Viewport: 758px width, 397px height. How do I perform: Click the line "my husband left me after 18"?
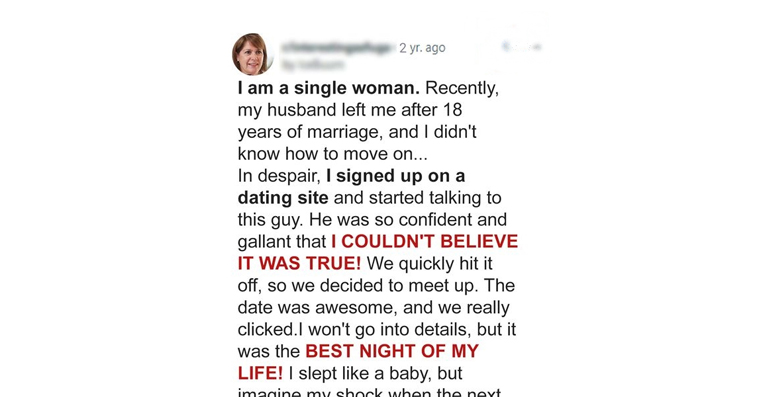[x=350, y=110]
